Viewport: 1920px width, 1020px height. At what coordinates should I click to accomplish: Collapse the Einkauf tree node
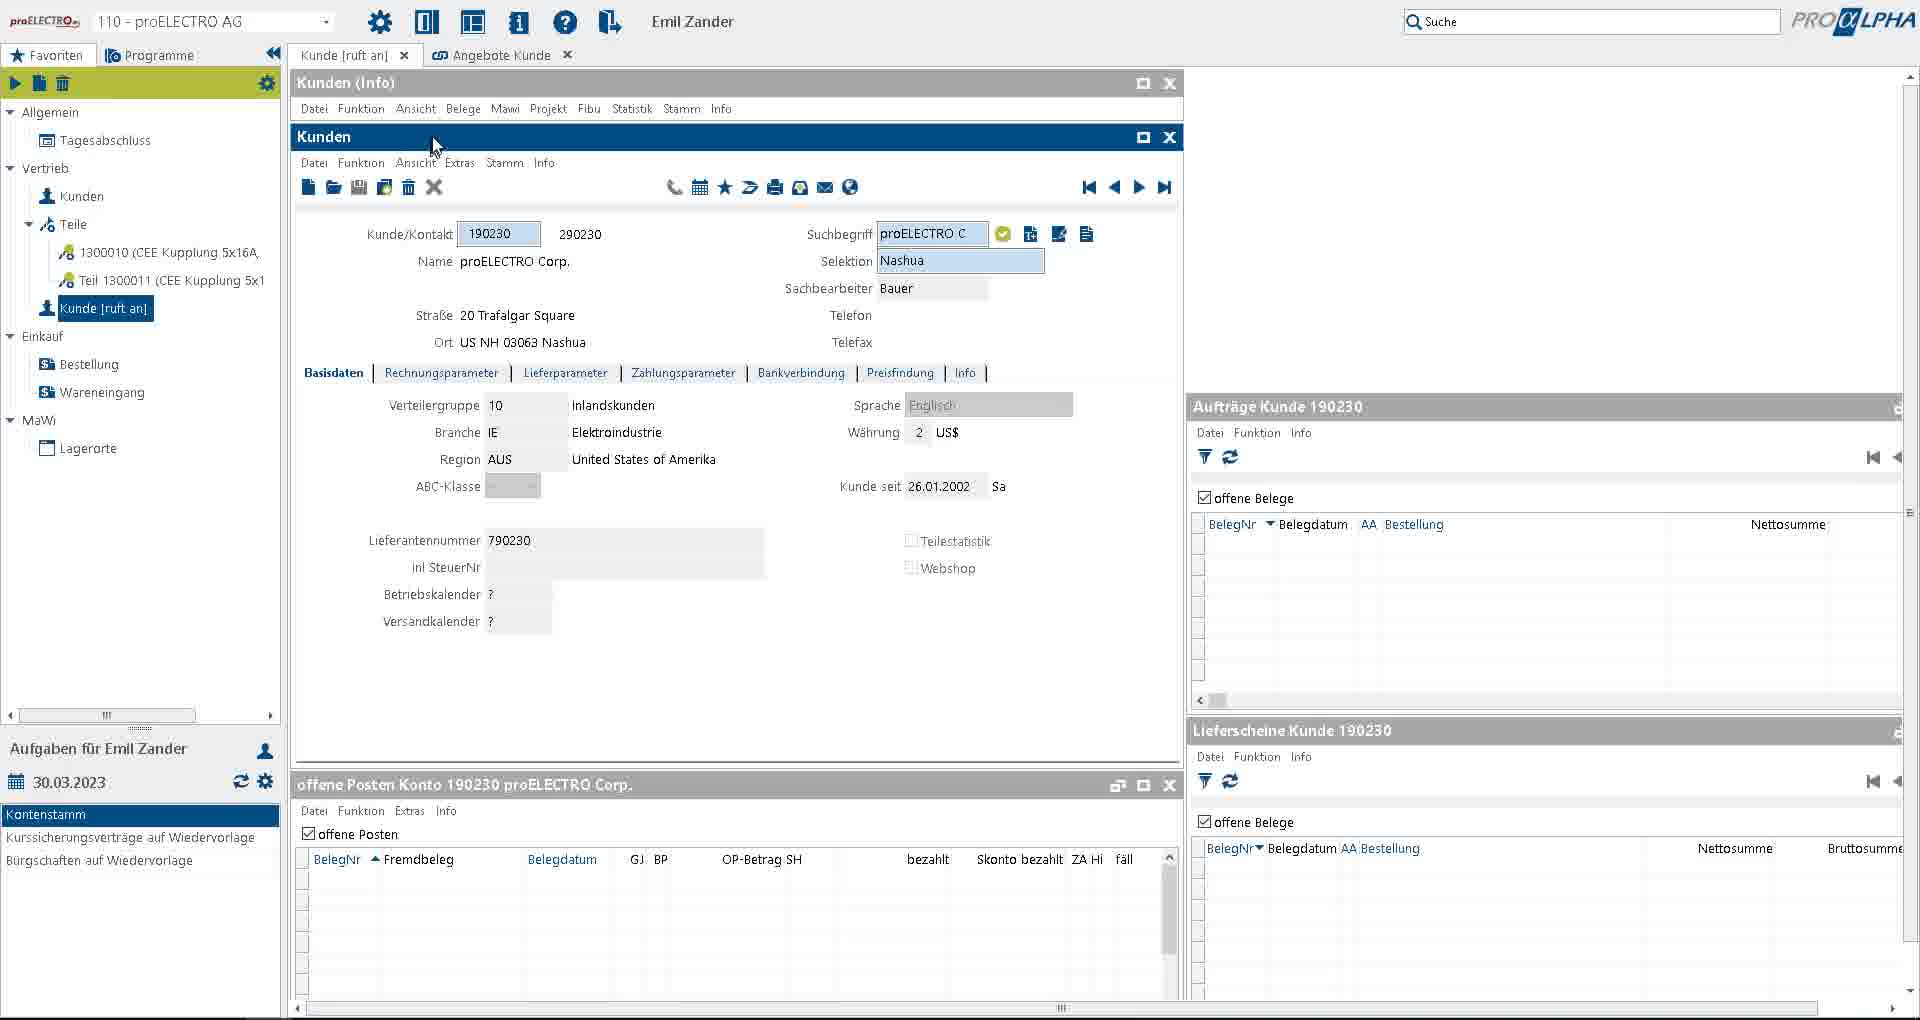[10, 336]
